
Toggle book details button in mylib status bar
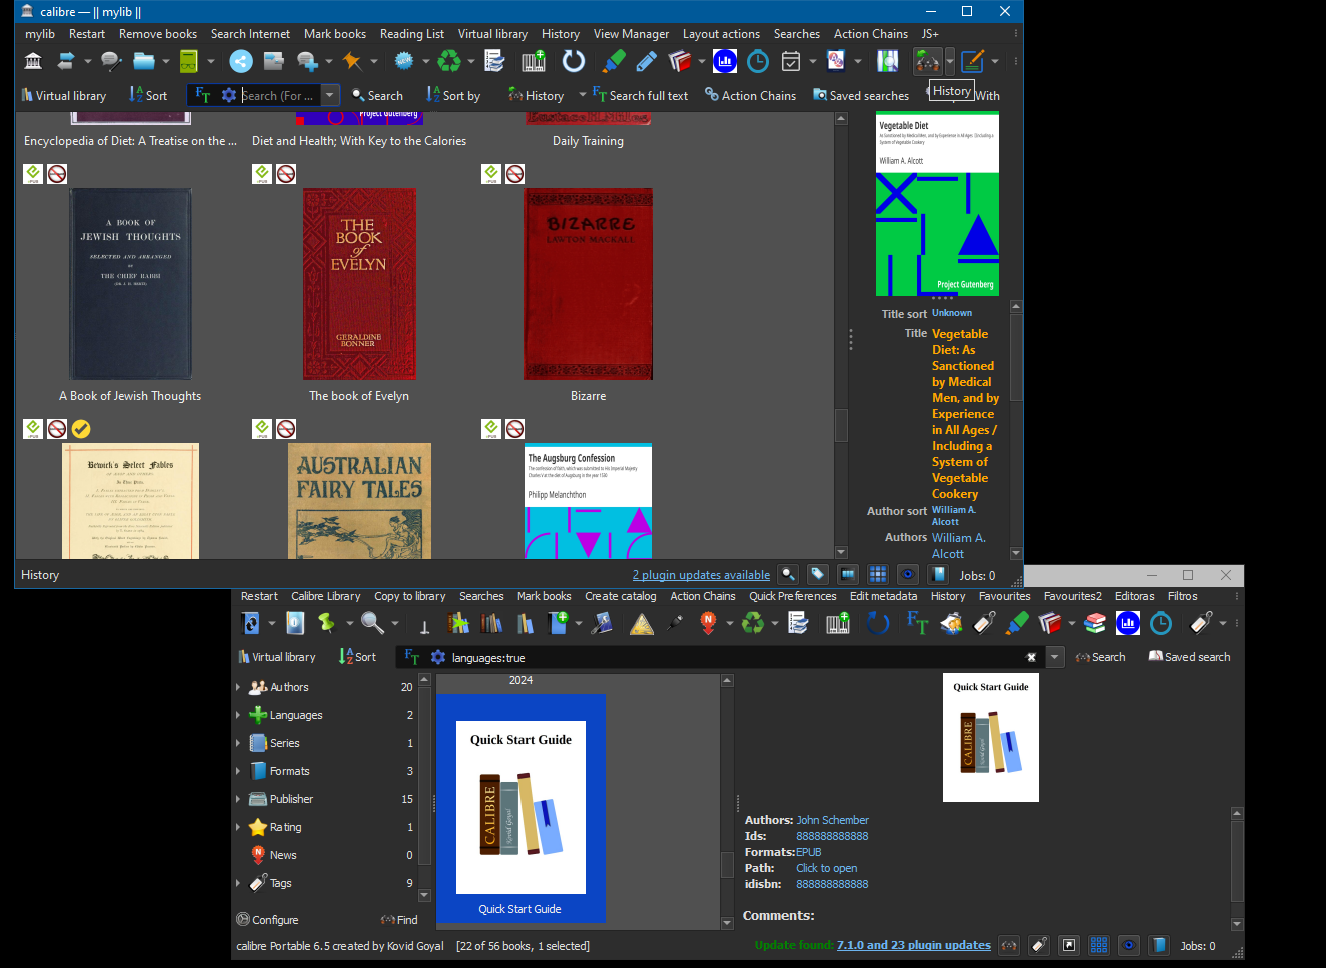[938, 574]
